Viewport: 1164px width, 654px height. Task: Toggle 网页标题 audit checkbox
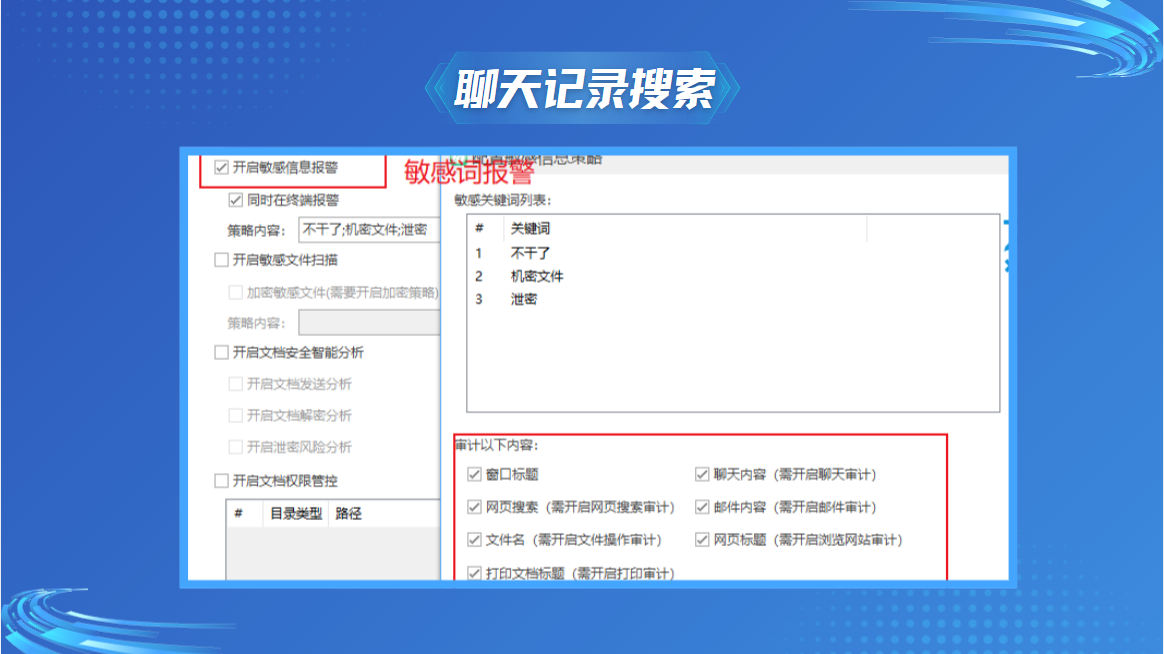click(x=702, y=540)
